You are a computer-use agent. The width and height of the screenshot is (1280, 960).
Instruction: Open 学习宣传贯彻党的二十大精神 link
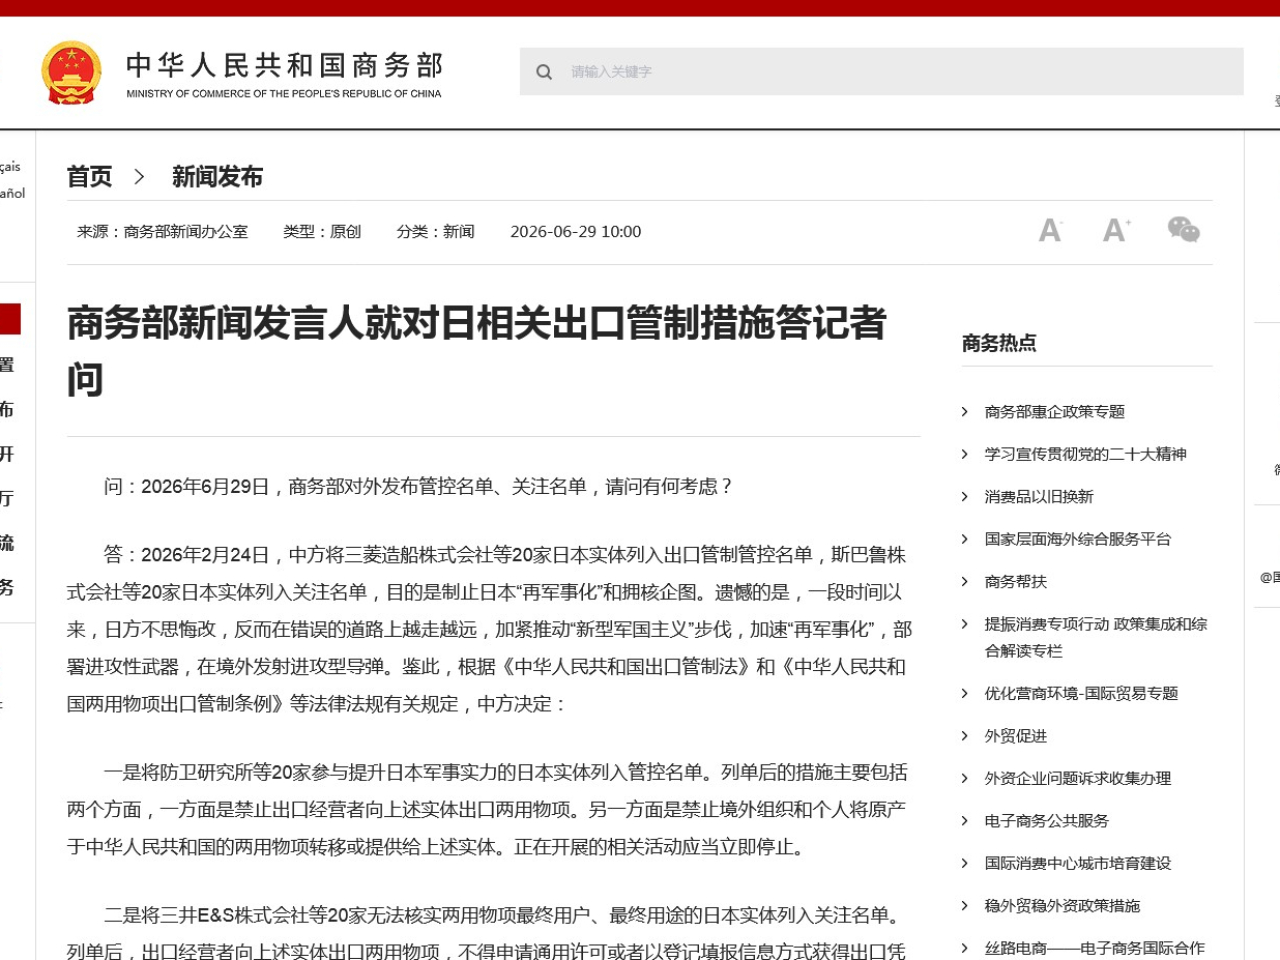tap(1086, 454)
